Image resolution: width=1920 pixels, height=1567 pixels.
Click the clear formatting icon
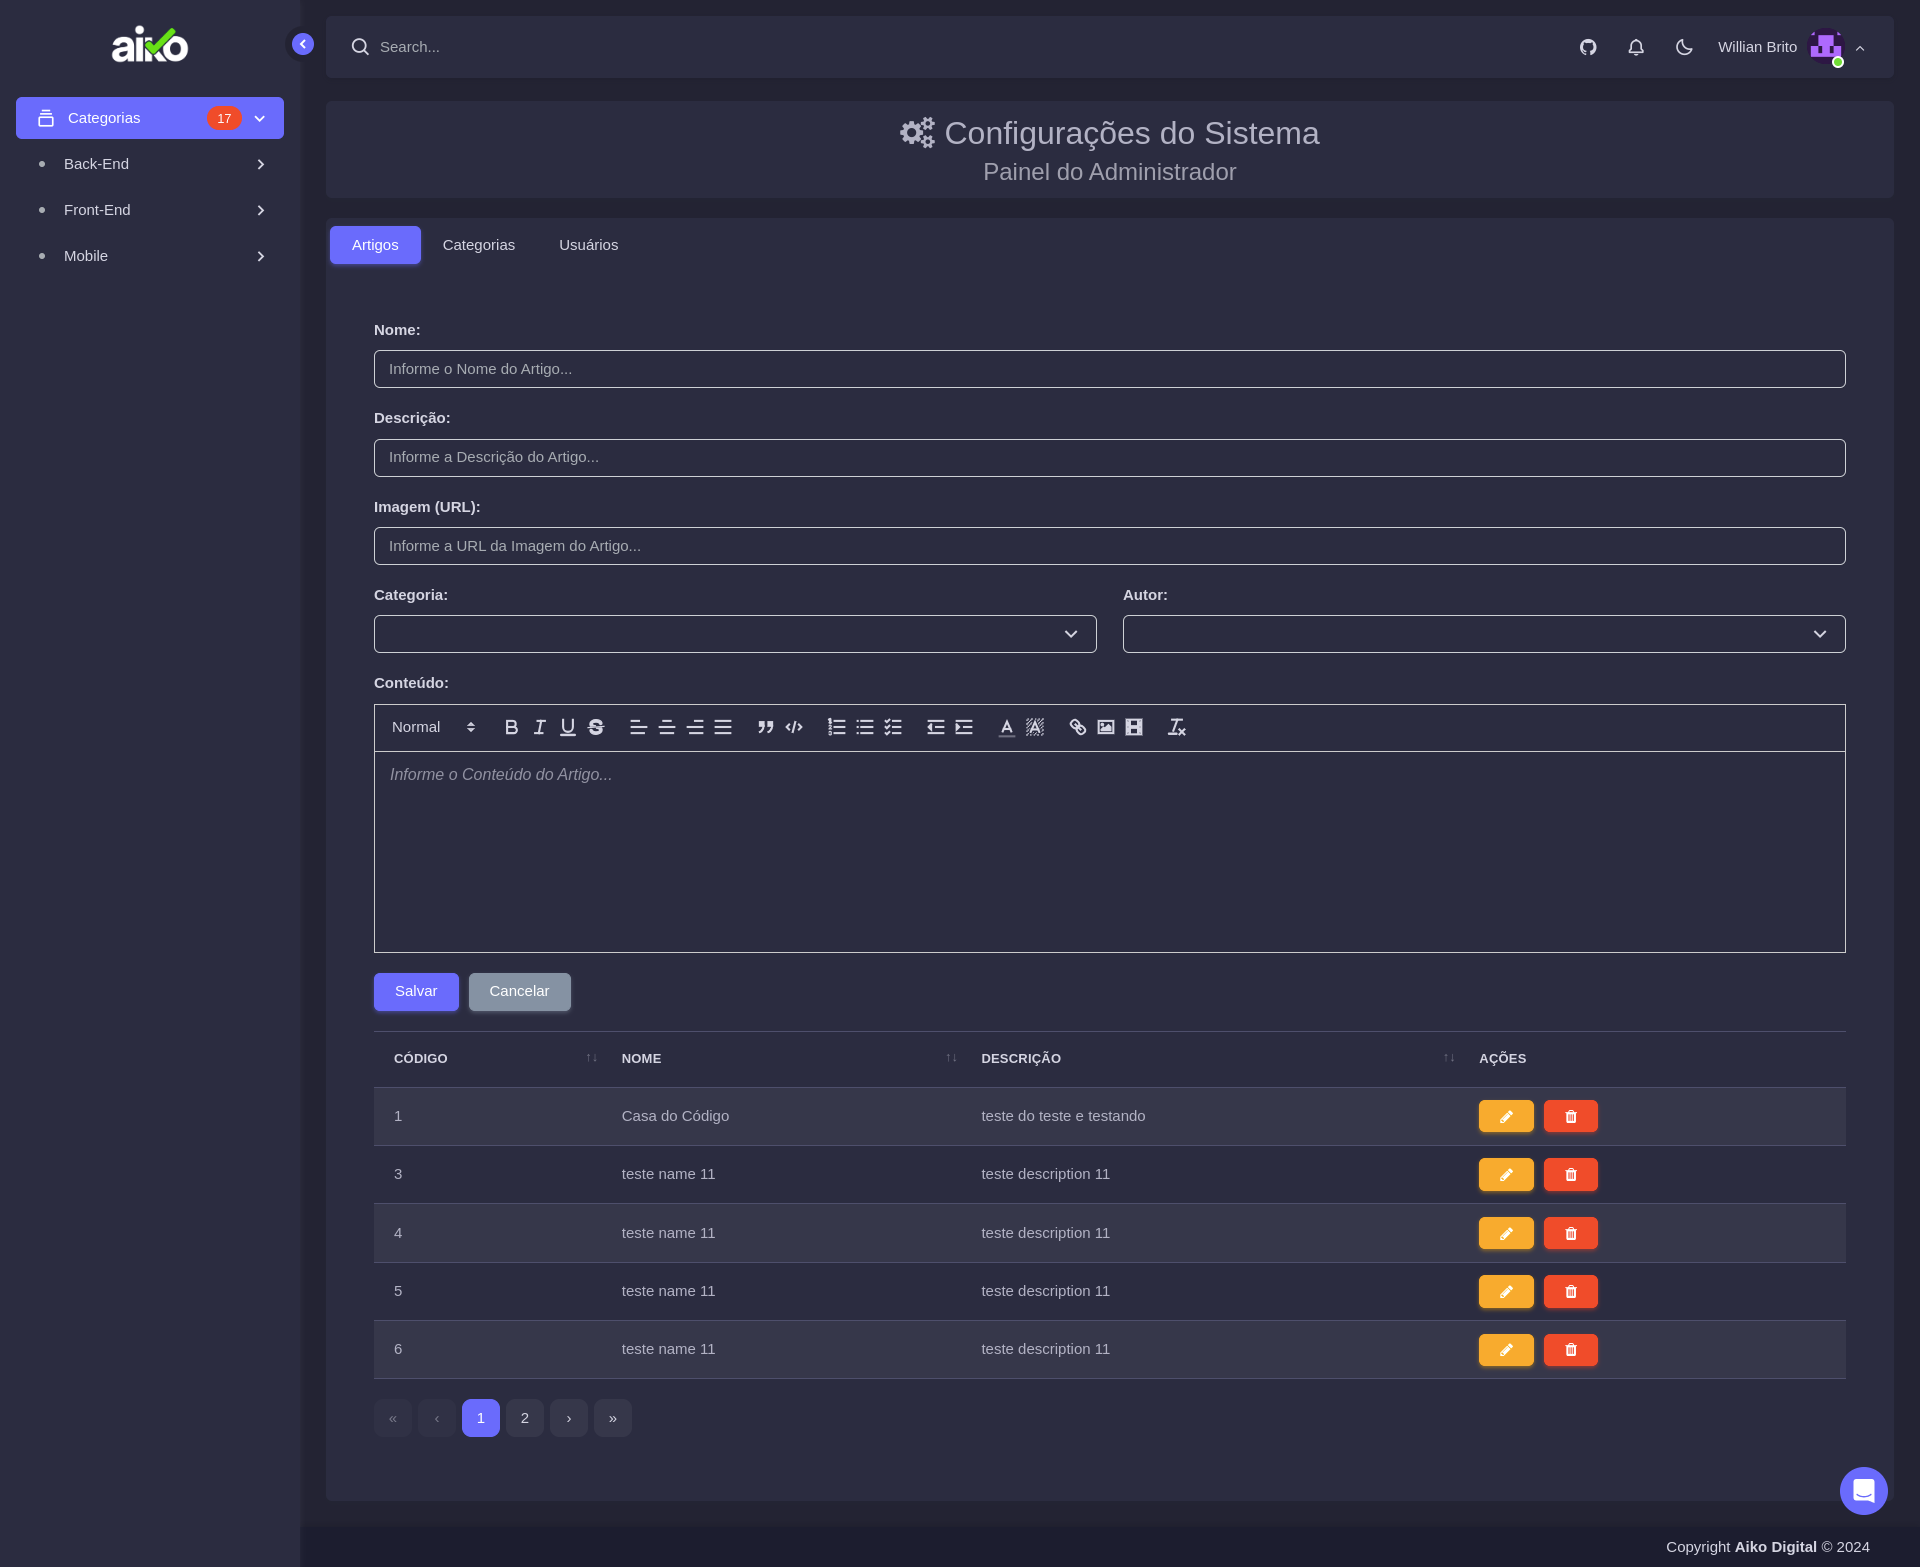point(1176,727)
